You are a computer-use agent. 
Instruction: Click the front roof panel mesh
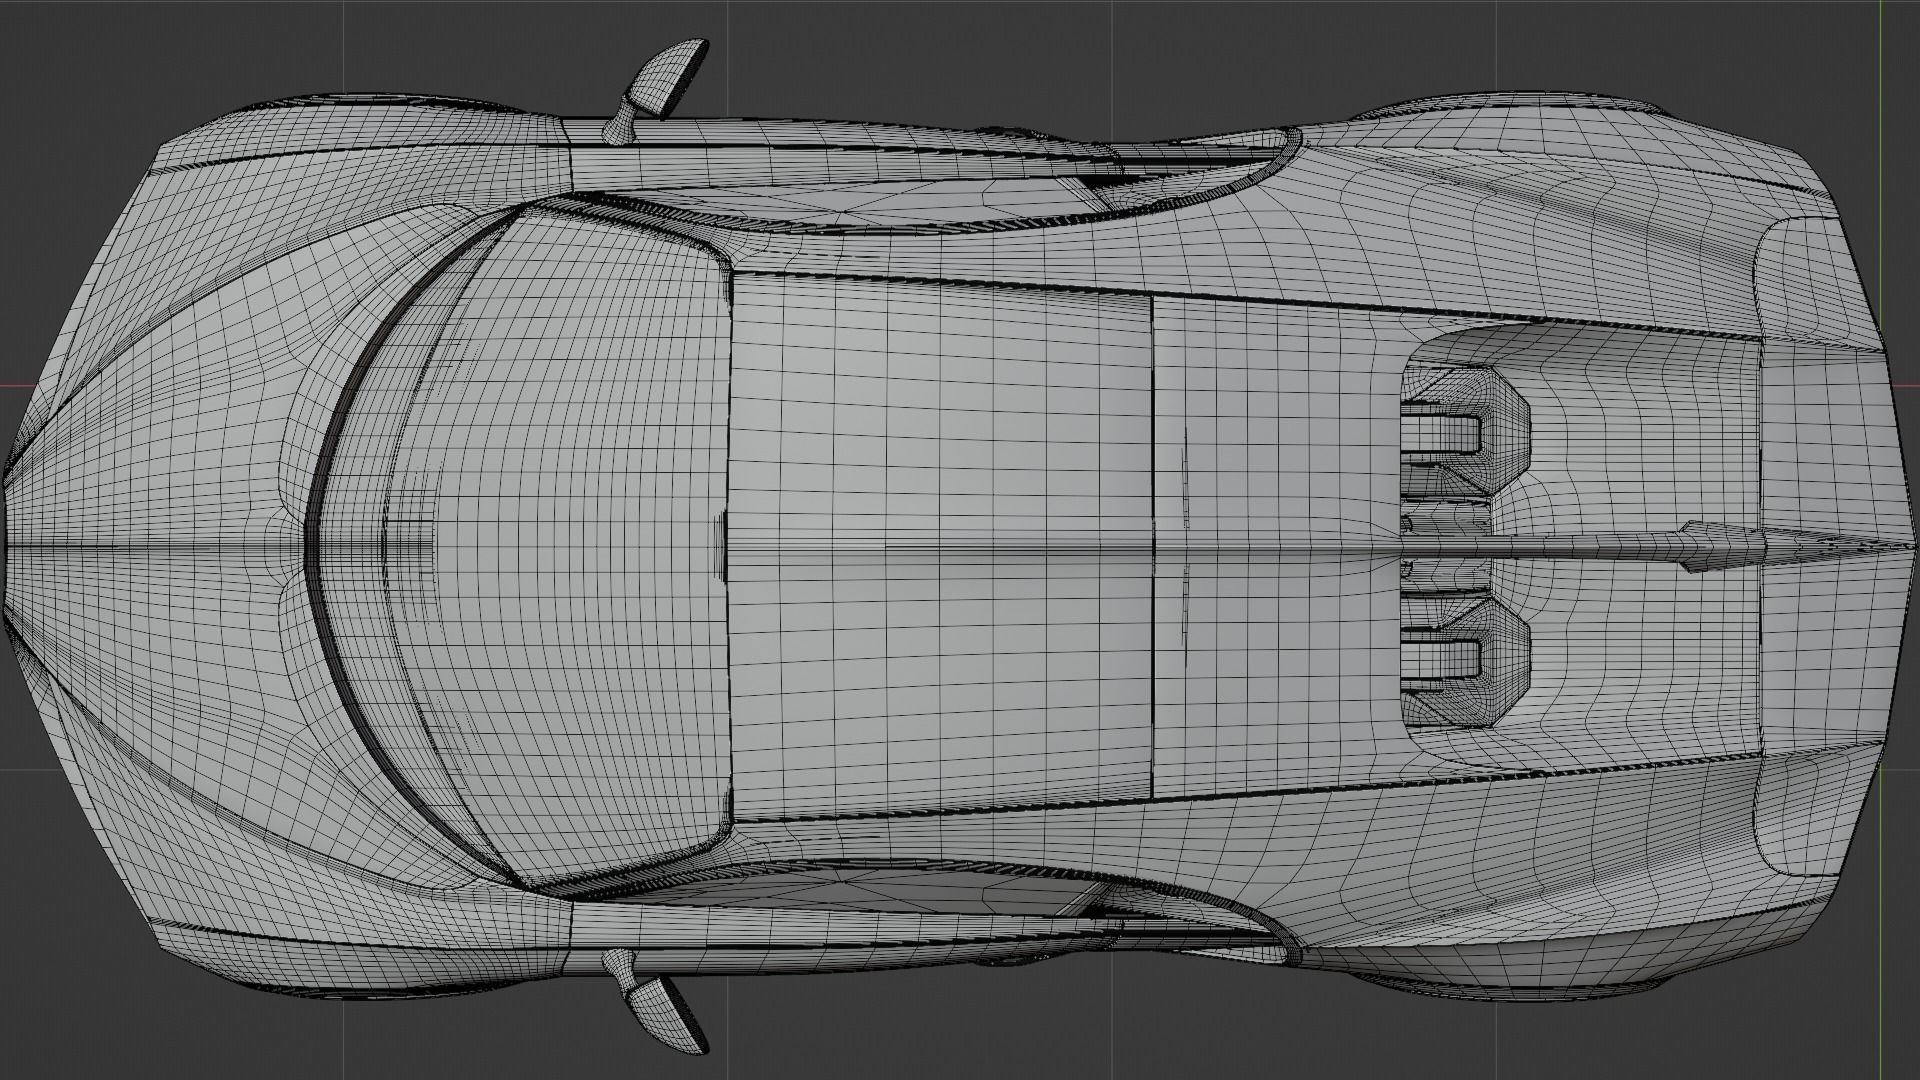942,547
